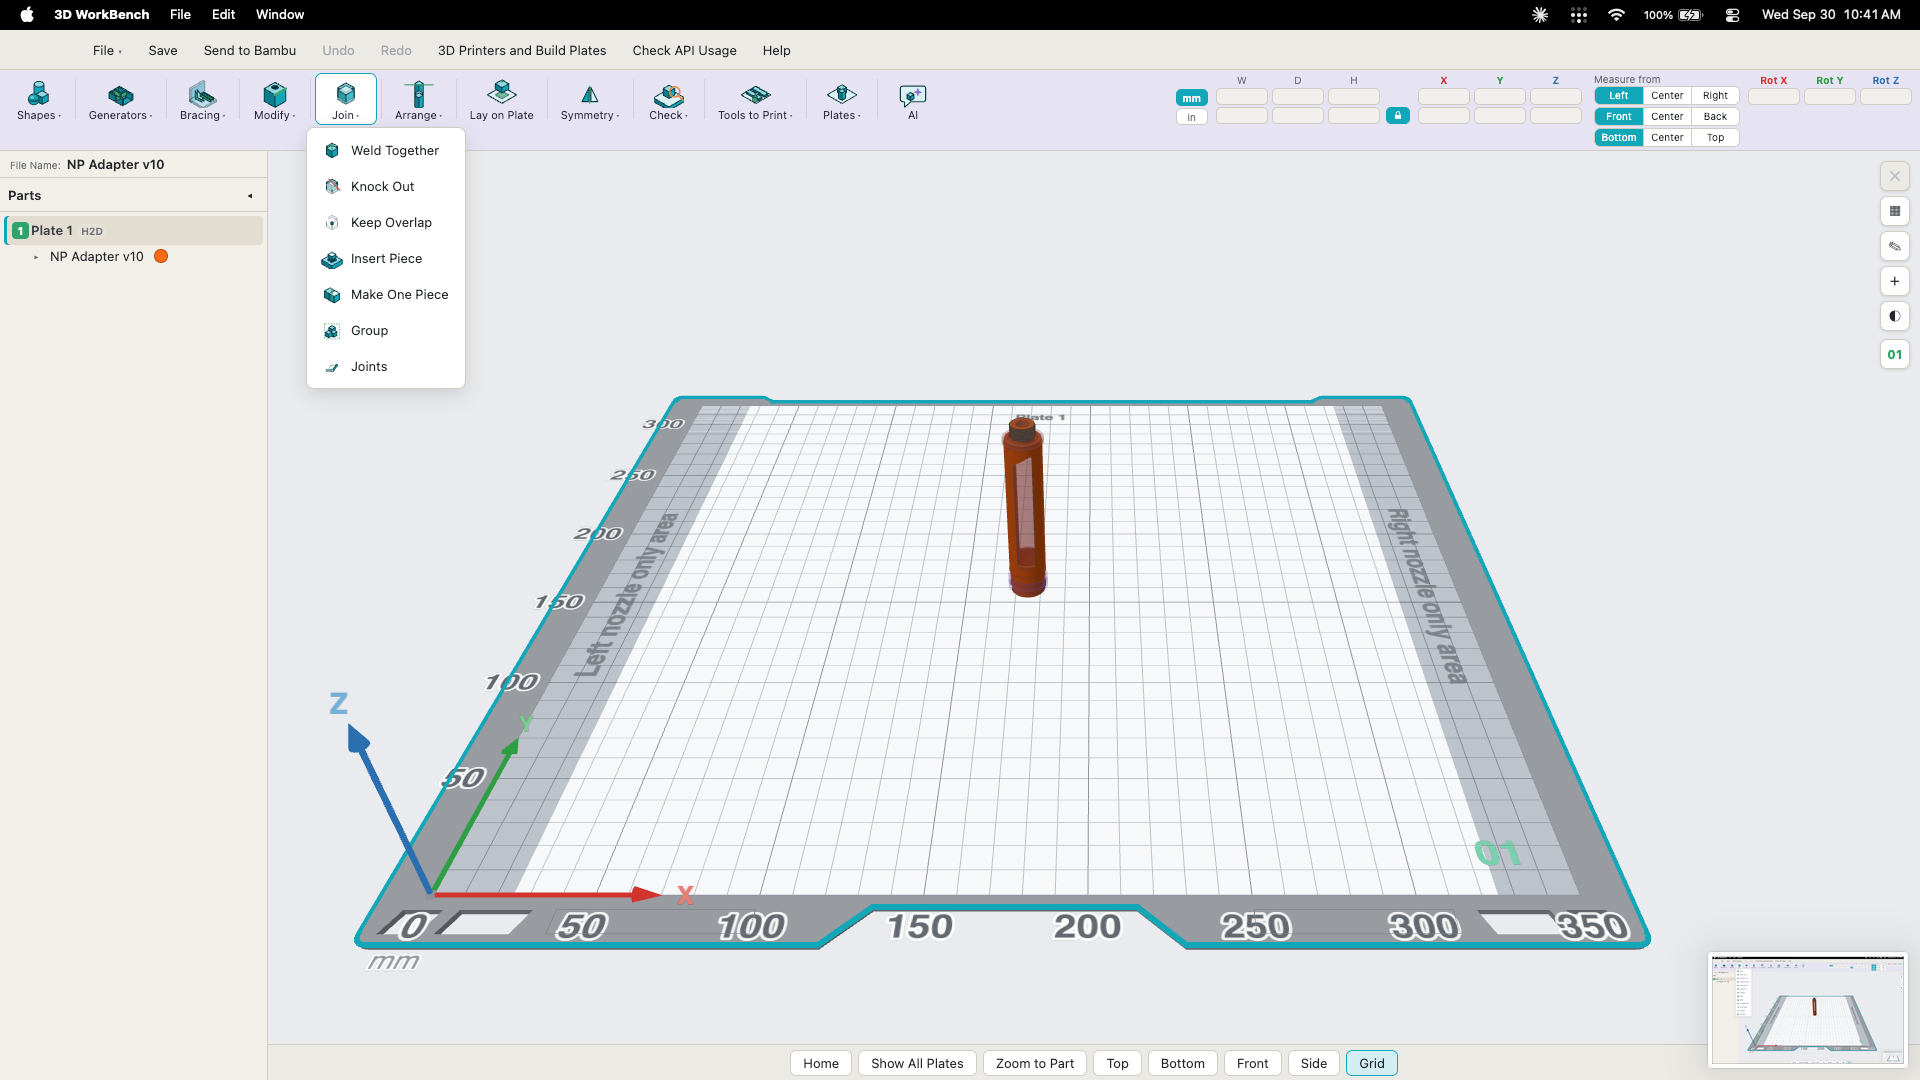The width and height of the screenshot is (1920, 1080).
Task: Select Keep Overlap option
Action: 385,223
